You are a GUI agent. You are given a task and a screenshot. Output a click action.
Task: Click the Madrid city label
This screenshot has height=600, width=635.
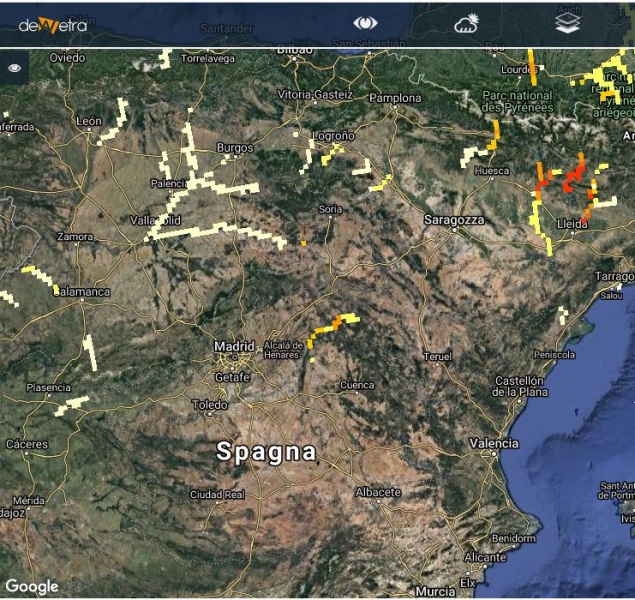[x=234, y=346]
